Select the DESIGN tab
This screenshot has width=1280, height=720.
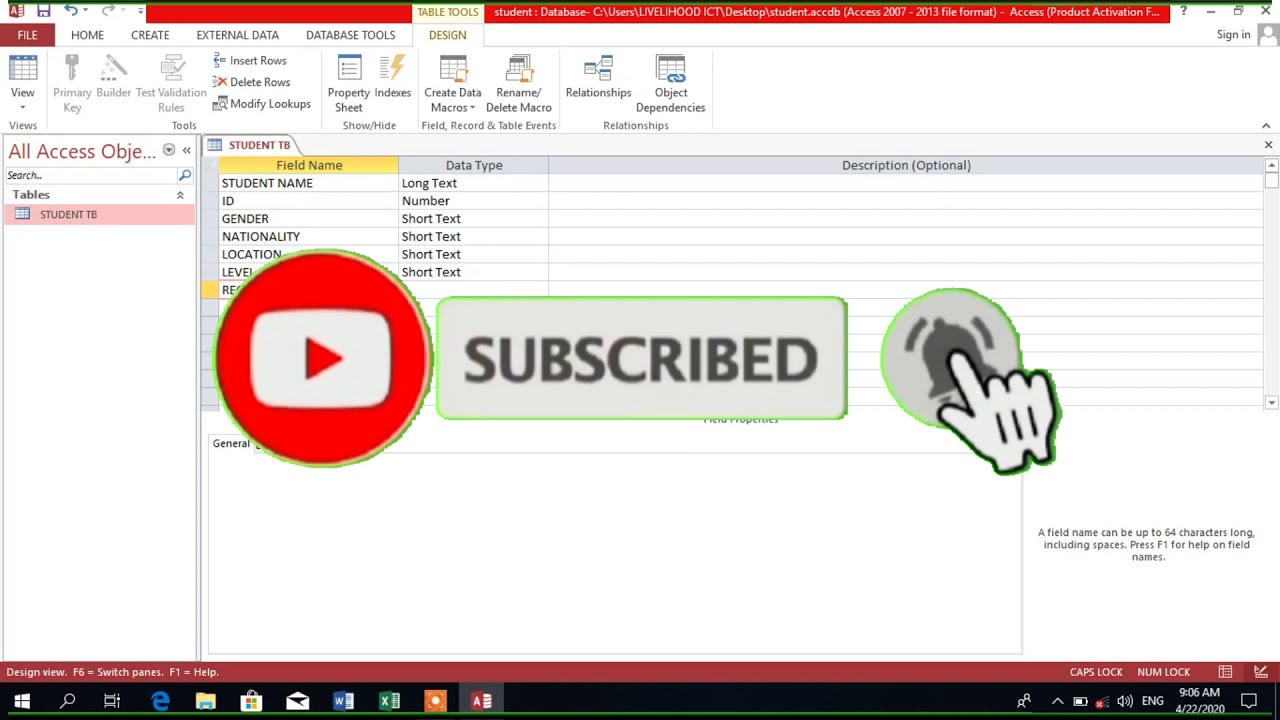[x=447, y=35]
